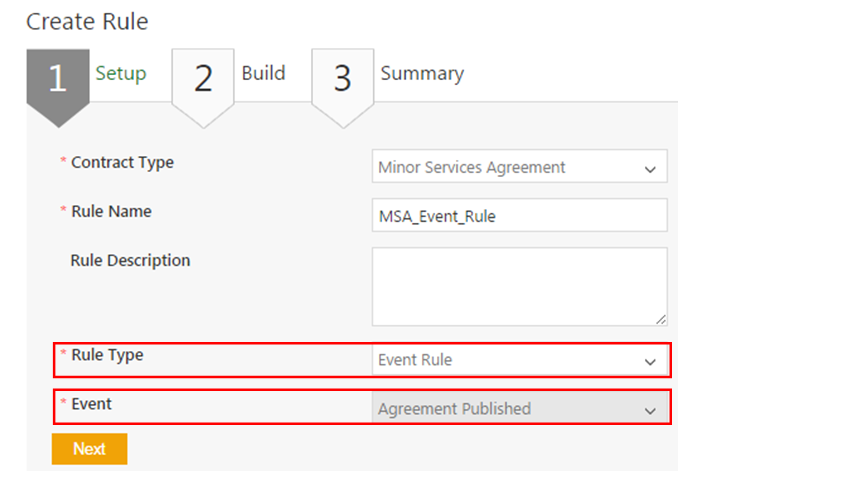Grab the Rule Description resize handle
850x484 pixels.
661,319
